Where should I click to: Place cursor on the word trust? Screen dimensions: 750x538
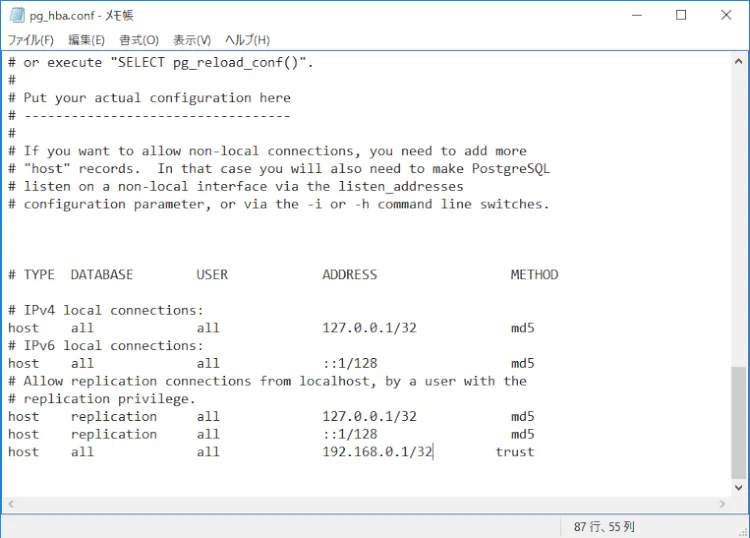coord(515,452)
